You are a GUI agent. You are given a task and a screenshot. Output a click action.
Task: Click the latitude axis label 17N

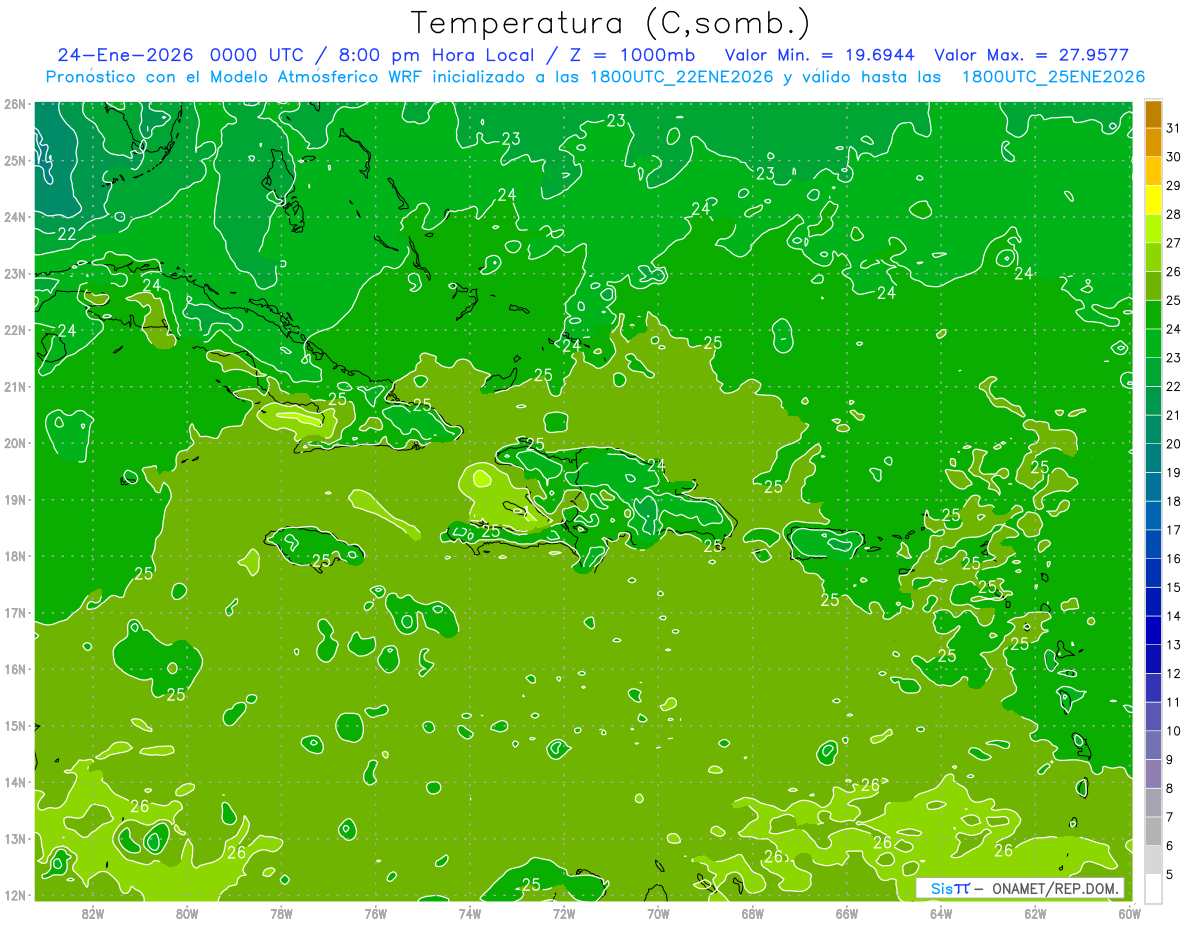tap(15, 612)
